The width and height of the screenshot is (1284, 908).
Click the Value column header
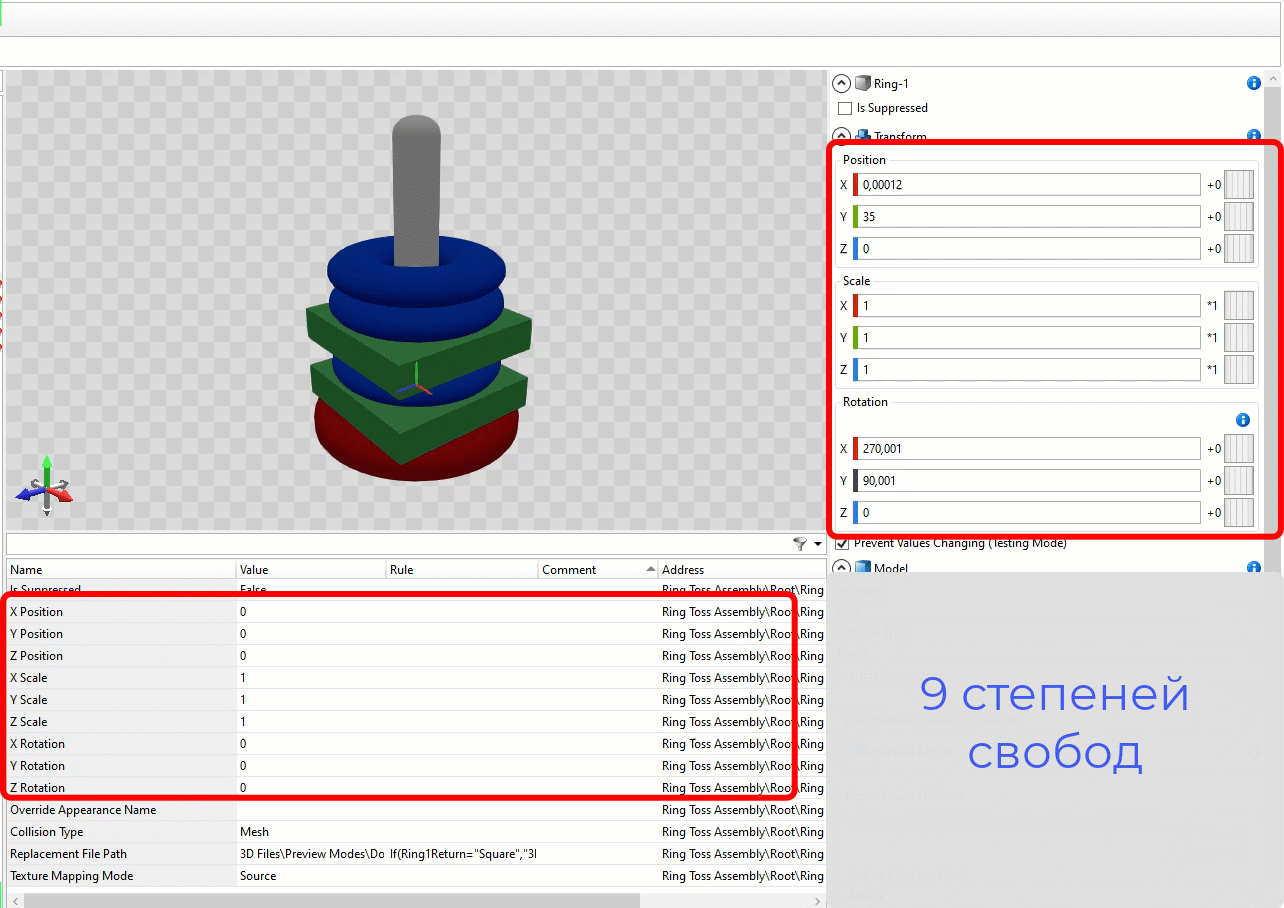coord(311,569)
